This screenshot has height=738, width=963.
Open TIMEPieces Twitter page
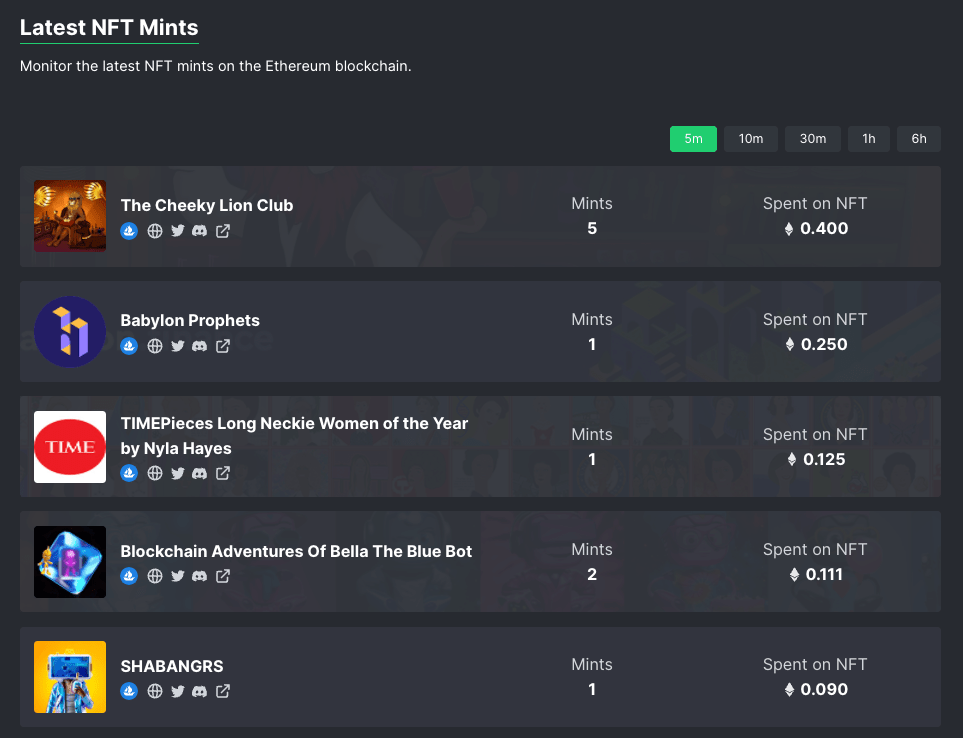[177, 473]
